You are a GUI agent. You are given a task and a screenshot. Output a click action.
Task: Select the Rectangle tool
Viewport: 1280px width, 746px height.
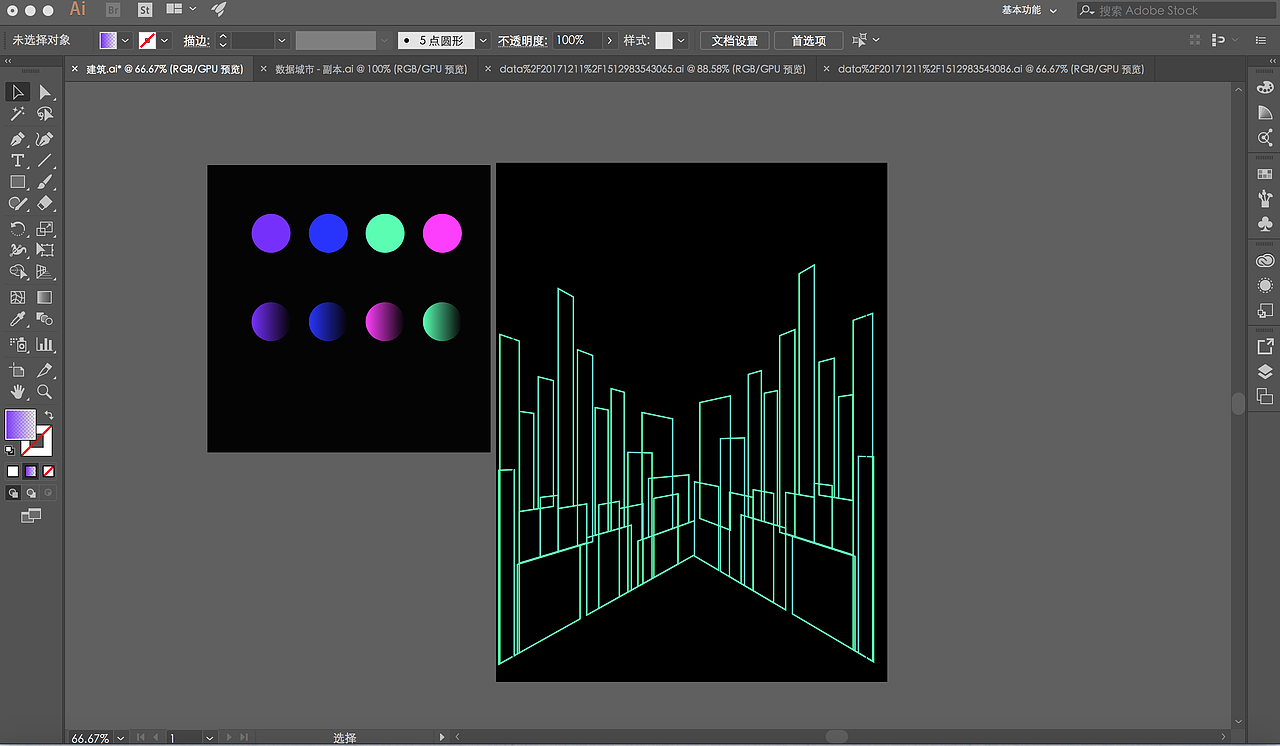18,182
